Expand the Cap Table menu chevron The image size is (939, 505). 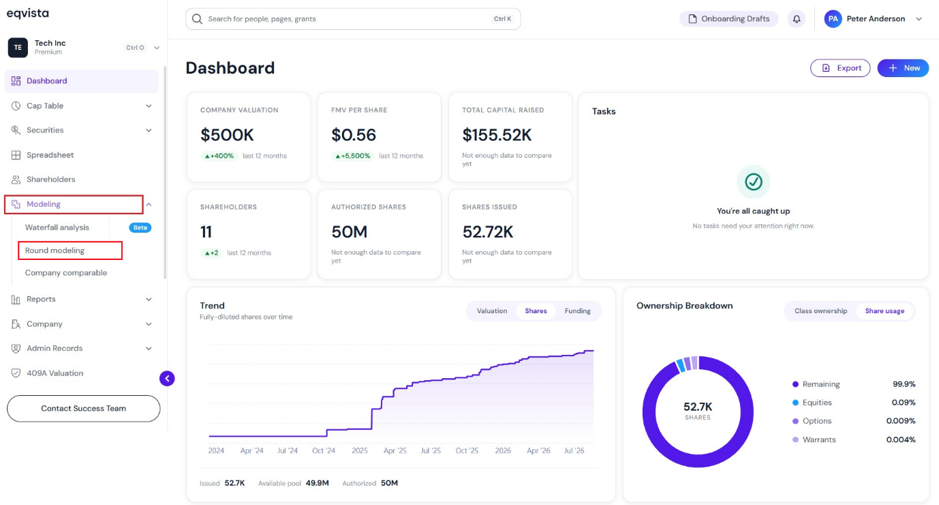pos(149,106)
